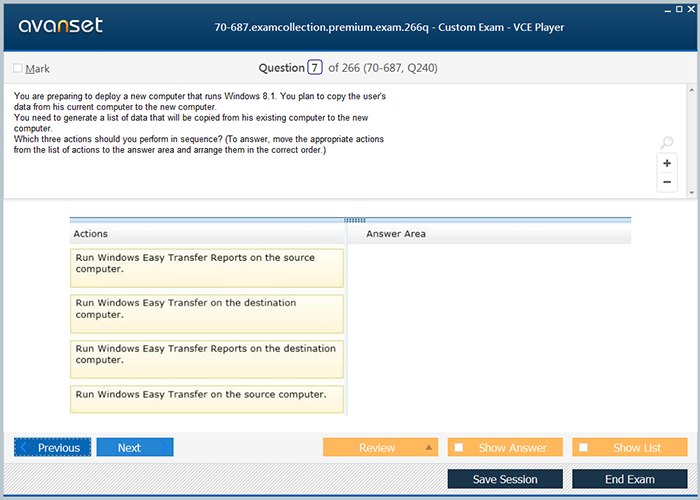Go to the Next question

135,447
